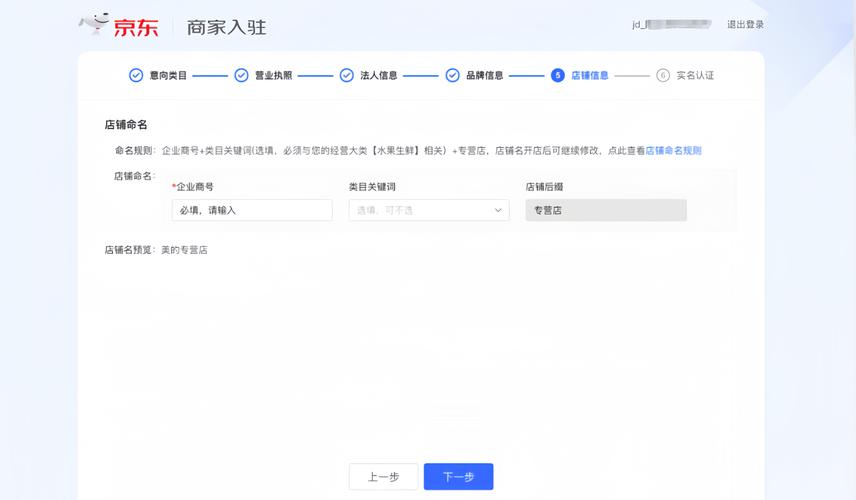Go to the 营业执照 step label
The image size is (856, 500).
(274, 75)
